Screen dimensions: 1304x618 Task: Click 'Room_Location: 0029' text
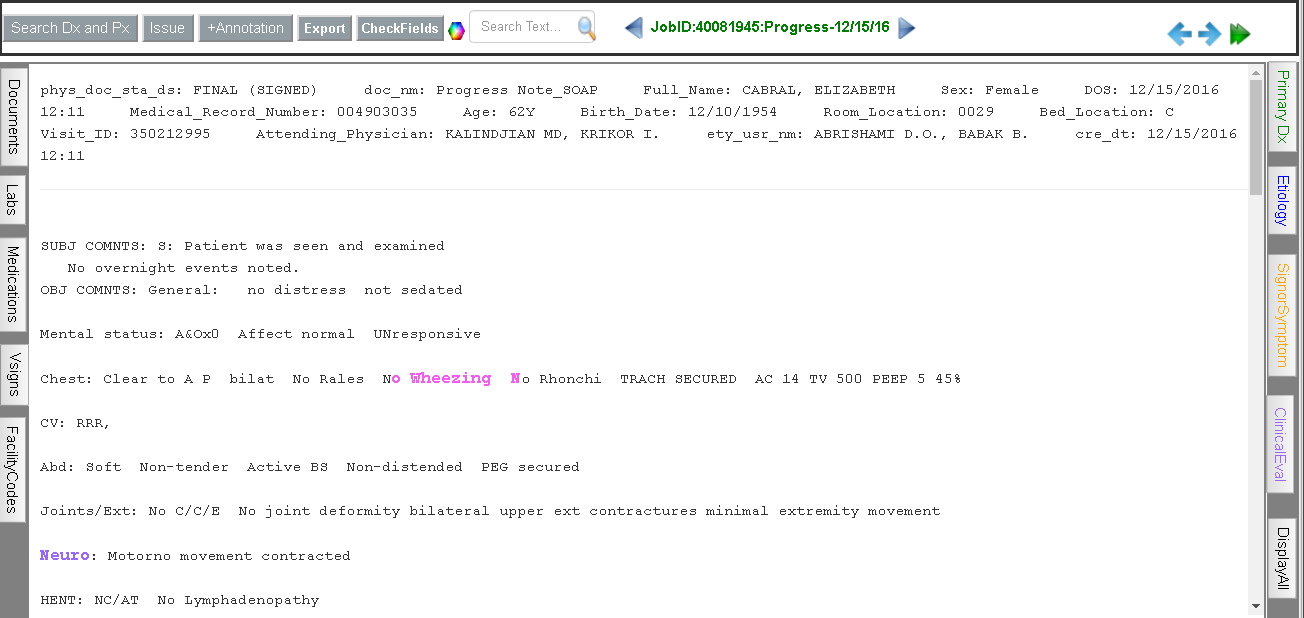click(909, 112)
